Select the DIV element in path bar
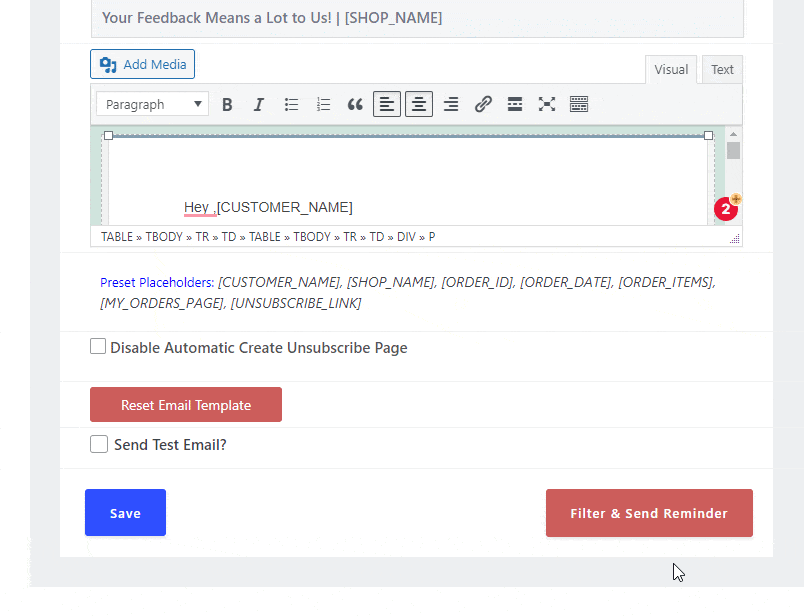 pyautogui.click(x=406, y=237)
